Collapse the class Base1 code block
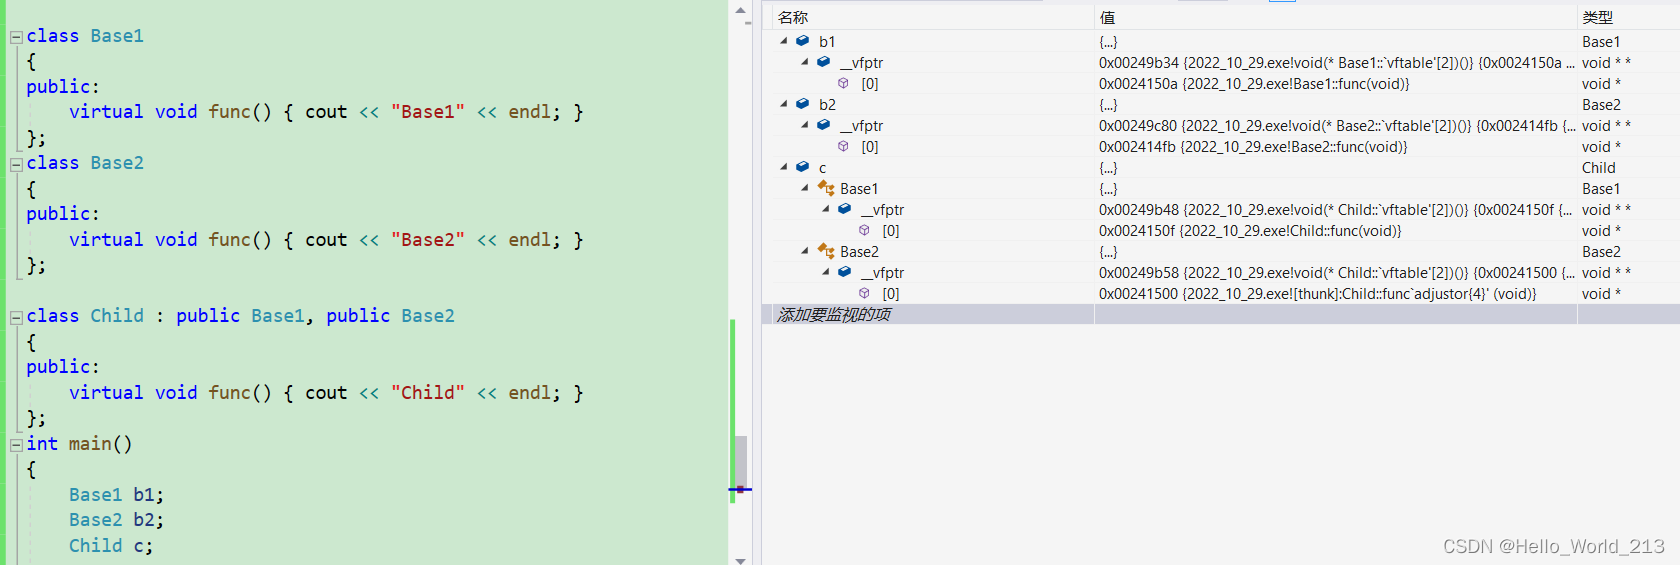This screenshot has width=1680, height=565. (16, 37)
